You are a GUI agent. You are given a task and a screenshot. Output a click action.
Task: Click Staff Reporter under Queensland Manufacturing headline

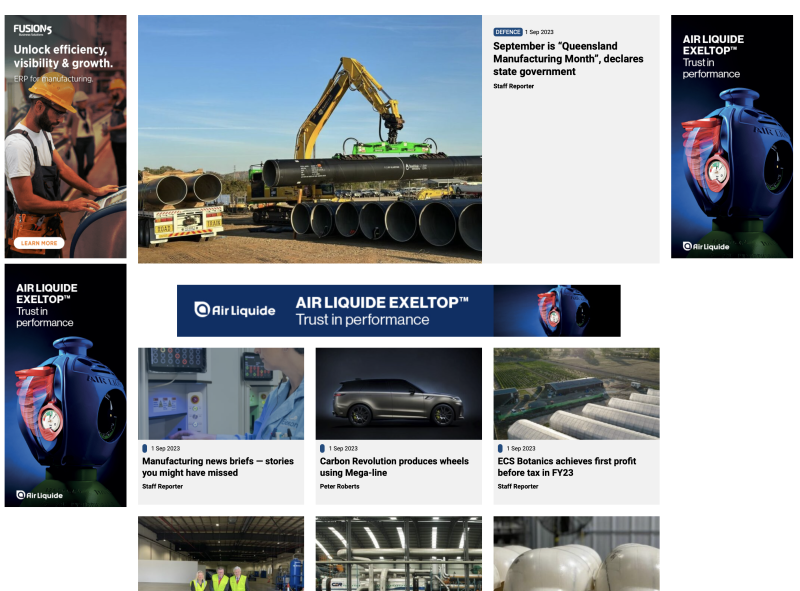[x=513, y=86]
